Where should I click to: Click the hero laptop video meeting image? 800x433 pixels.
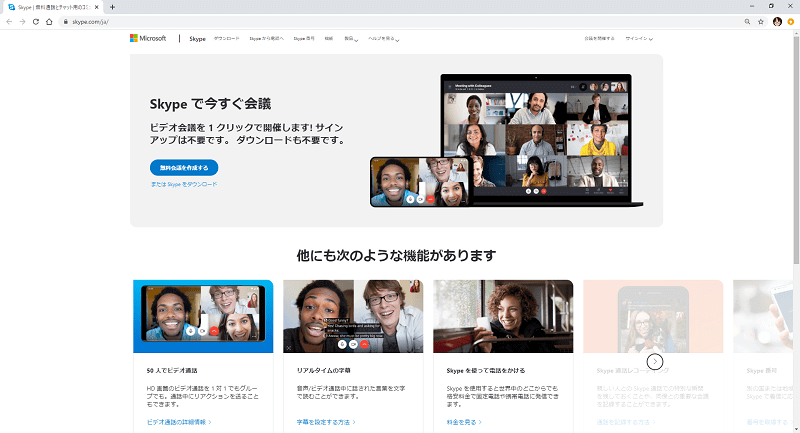[x=536, y=140]
